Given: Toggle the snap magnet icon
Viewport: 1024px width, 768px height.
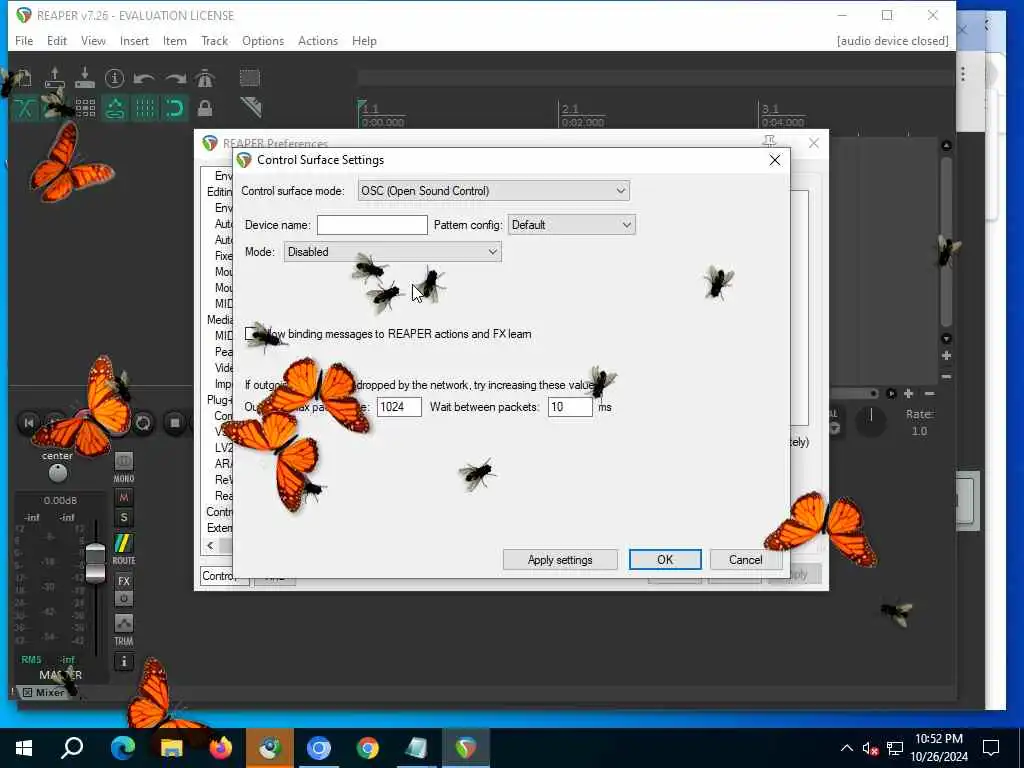Looking at the screenshot, I should 175,108.
